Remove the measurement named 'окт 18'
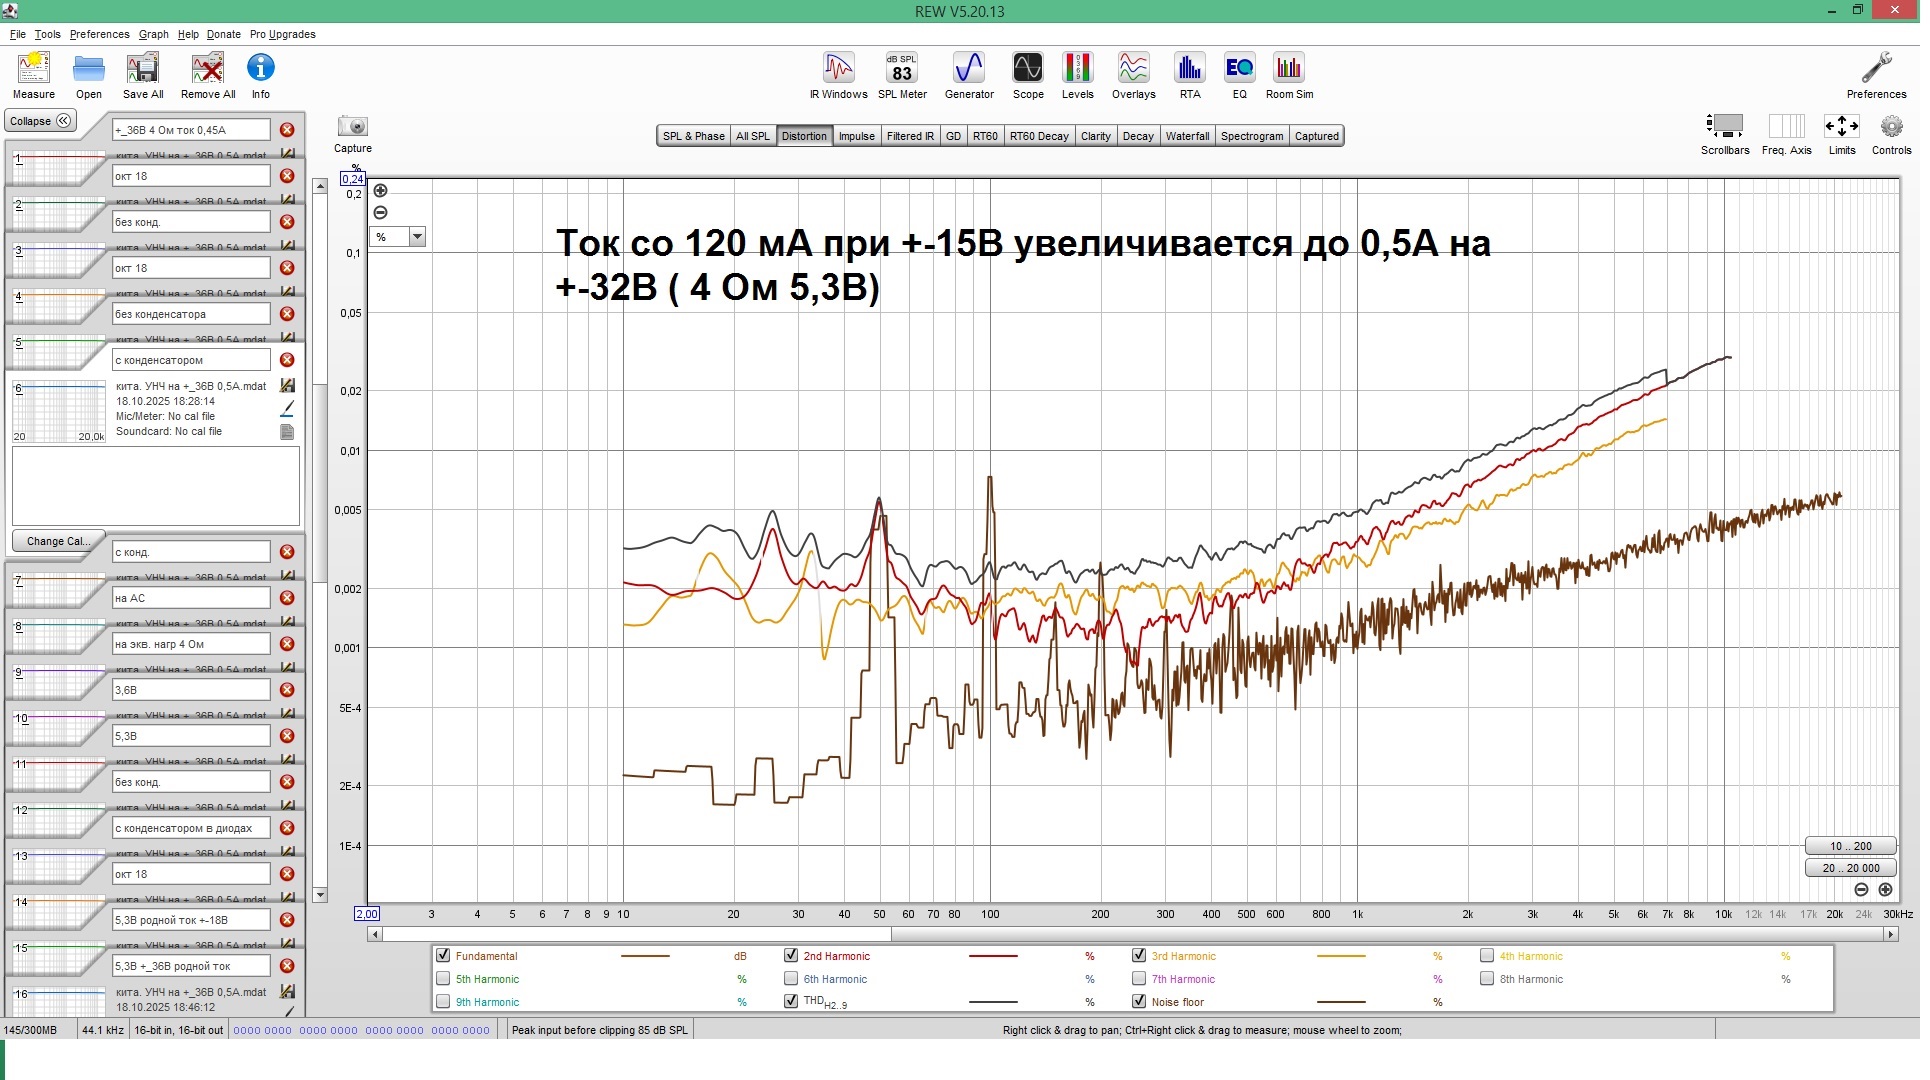1930x1080 pixels. 287,175
